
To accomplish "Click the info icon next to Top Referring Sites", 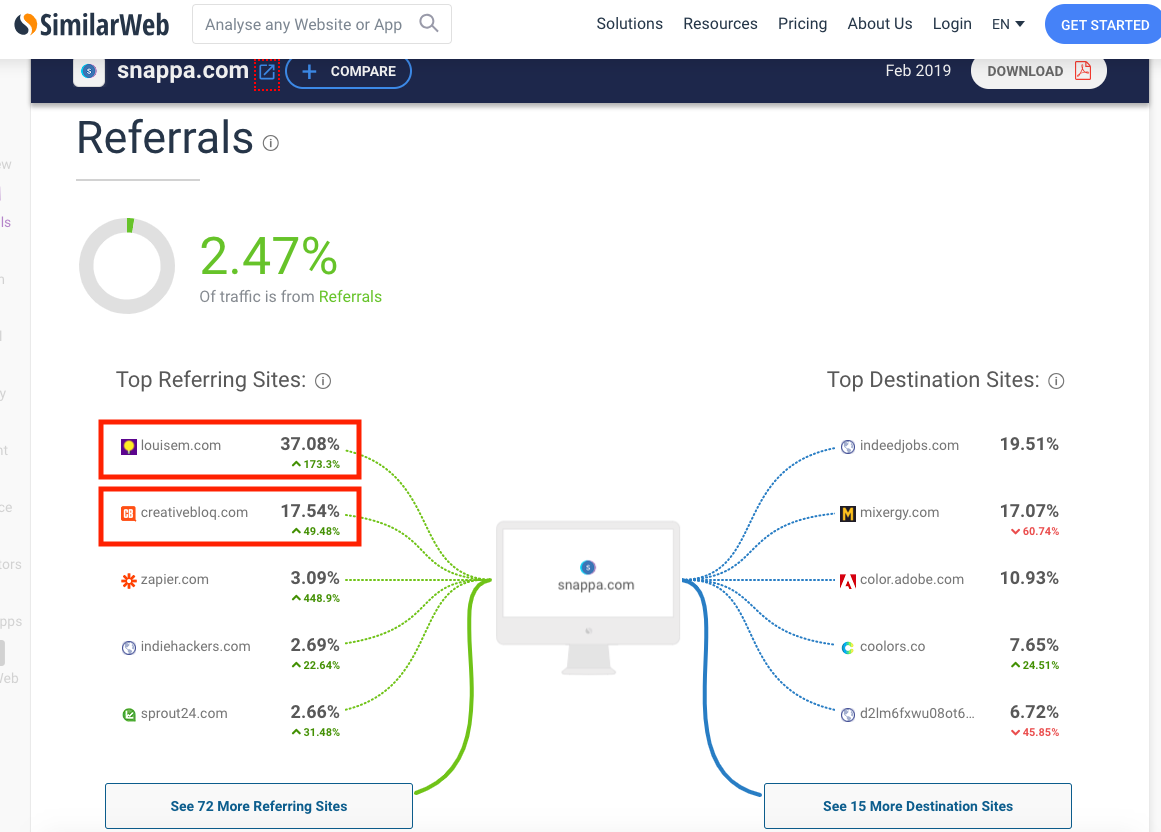I will 323,380.
